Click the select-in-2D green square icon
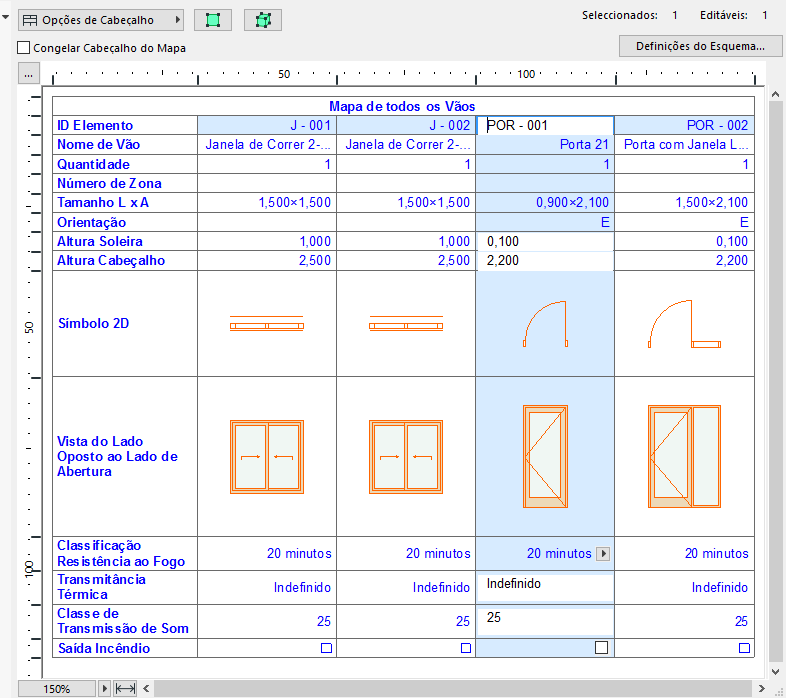The height and width of the screenshot is (698, 786). (x=213, y=20)
